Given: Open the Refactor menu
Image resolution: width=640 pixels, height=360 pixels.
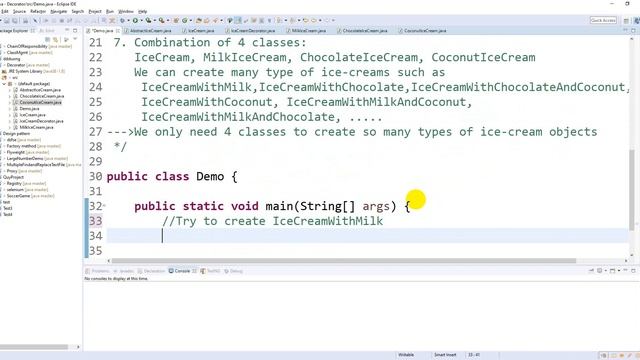Looking at the screenshot, I should click(x=38, y=11).
